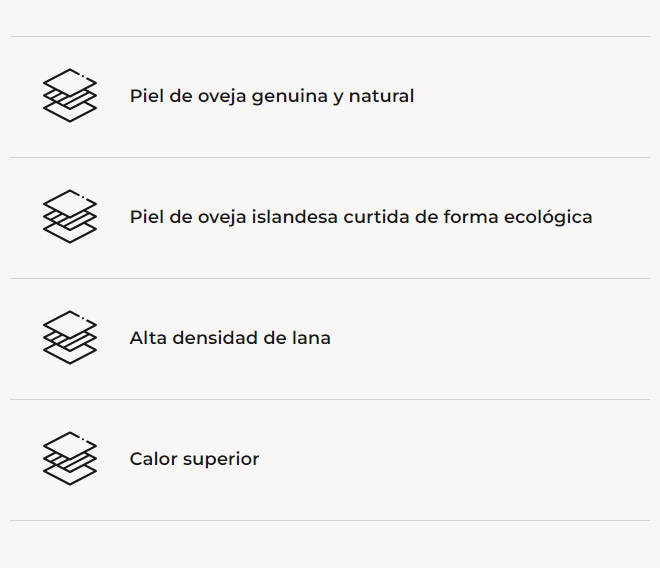The width and height of the screenshot is (660, 568).
Task: Click the layers icon beside "Alta densidad de lana"
Action: [70, 338]
